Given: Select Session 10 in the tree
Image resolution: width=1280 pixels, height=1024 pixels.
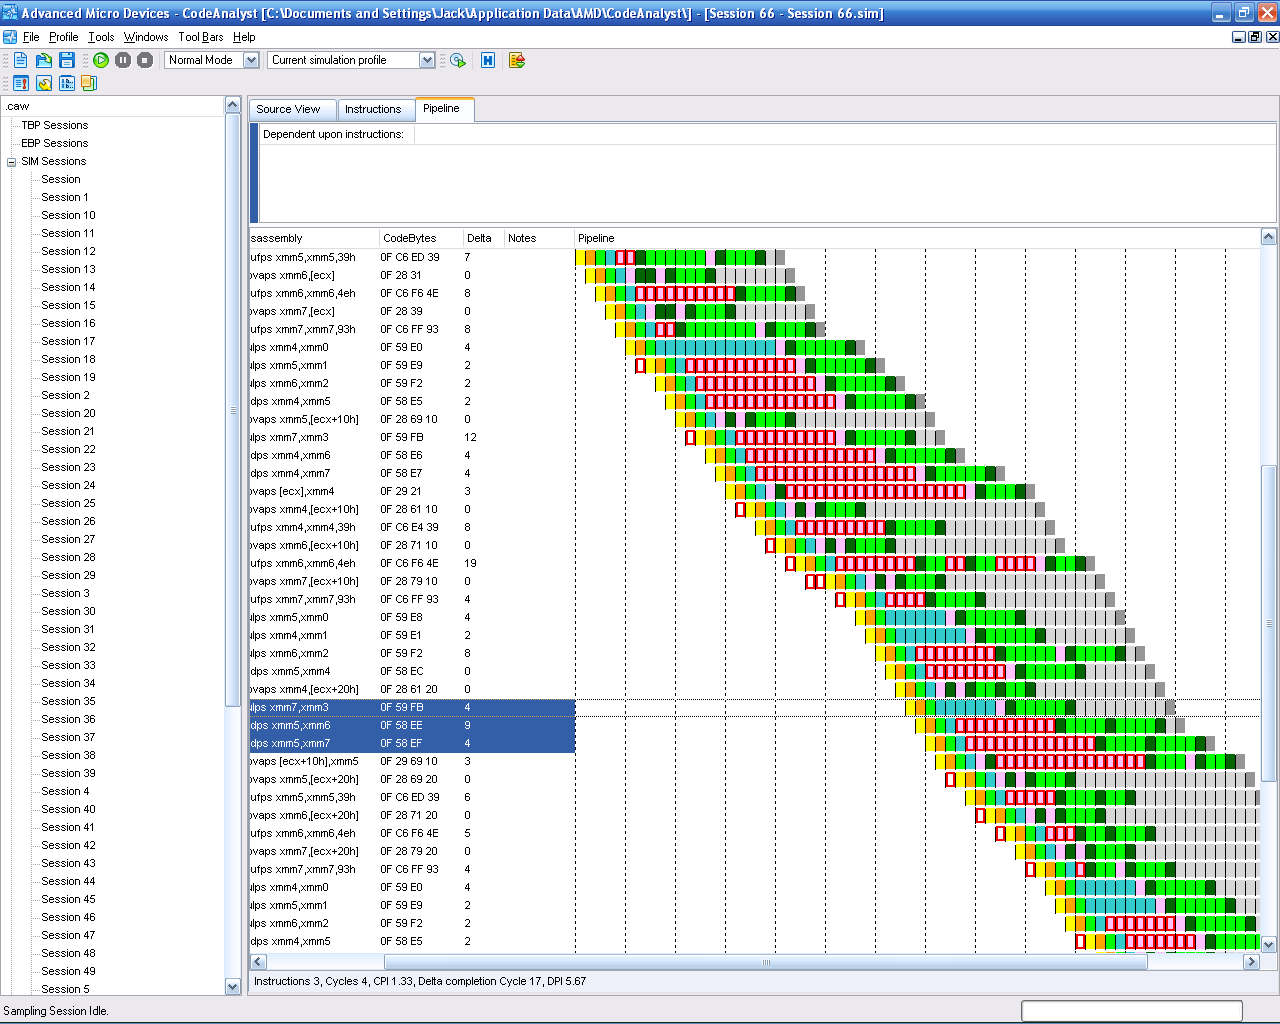Looking at the screenshot, I should [68, 216].
